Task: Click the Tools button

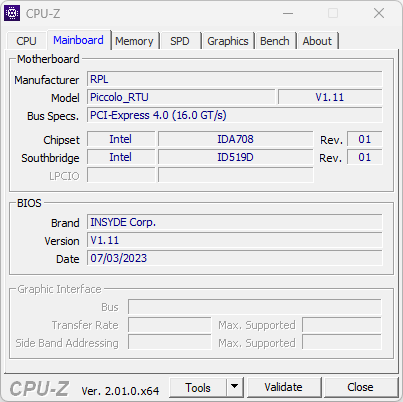Action: click(x=198, y=387)
